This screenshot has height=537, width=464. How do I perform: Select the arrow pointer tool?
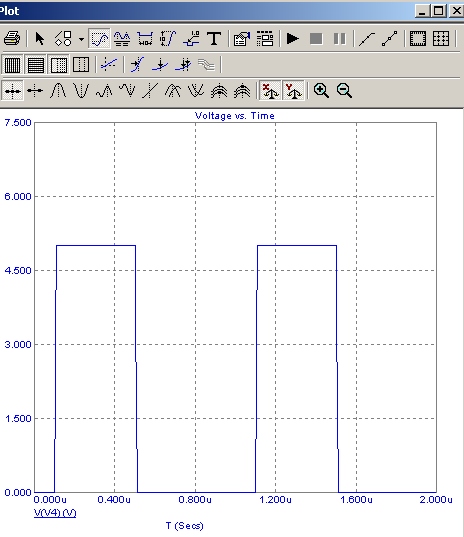pos(40,38)
